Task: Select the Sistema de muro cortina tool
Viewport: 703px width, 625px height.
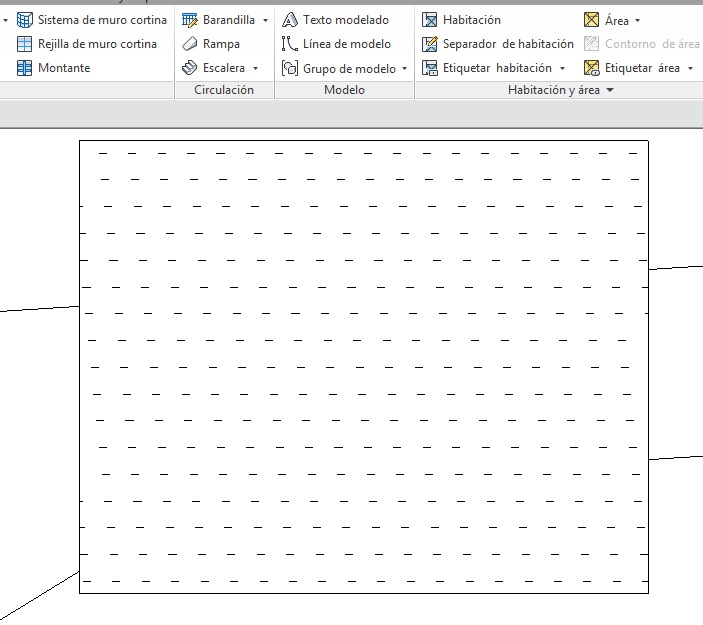Action: tap(92, 20)
